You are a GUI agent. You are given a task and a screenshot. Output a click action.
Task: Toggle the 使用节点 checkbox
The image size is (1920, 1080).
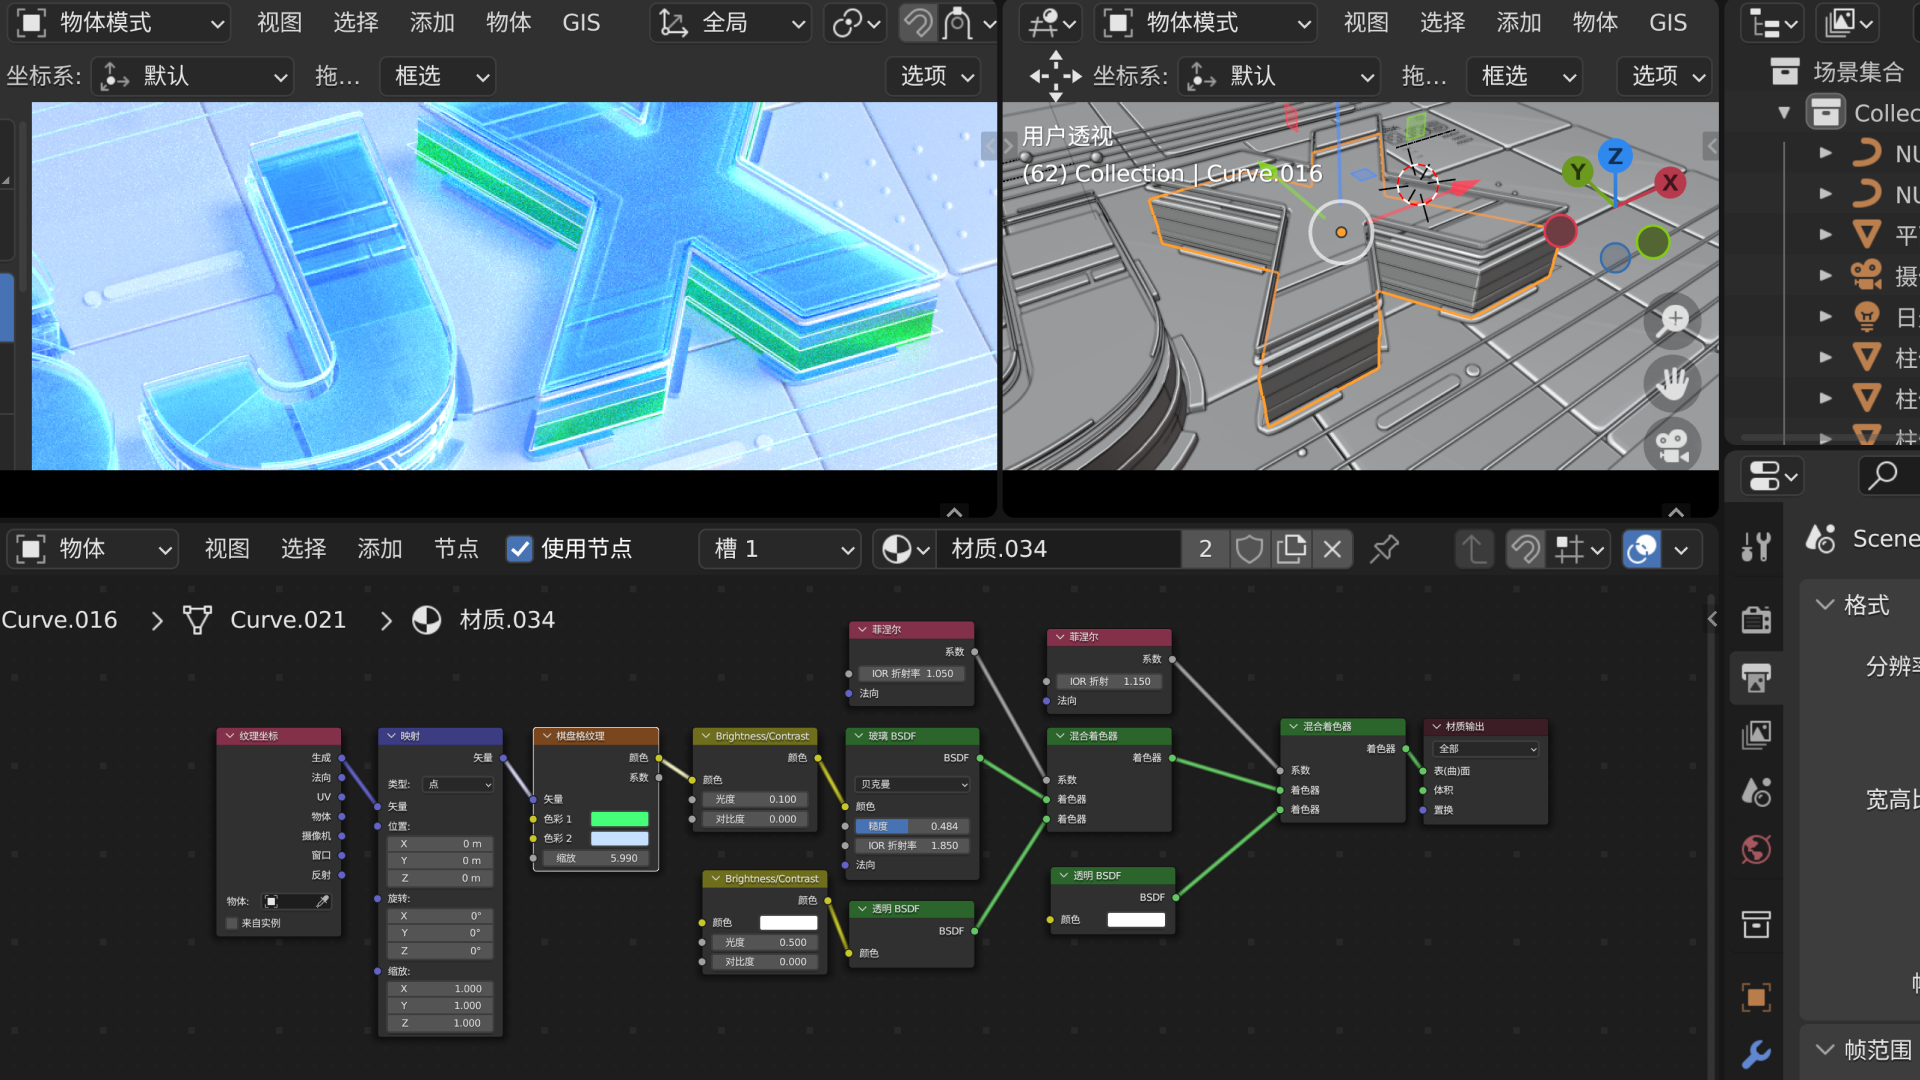pyautogui.click(x=520, y=549)
